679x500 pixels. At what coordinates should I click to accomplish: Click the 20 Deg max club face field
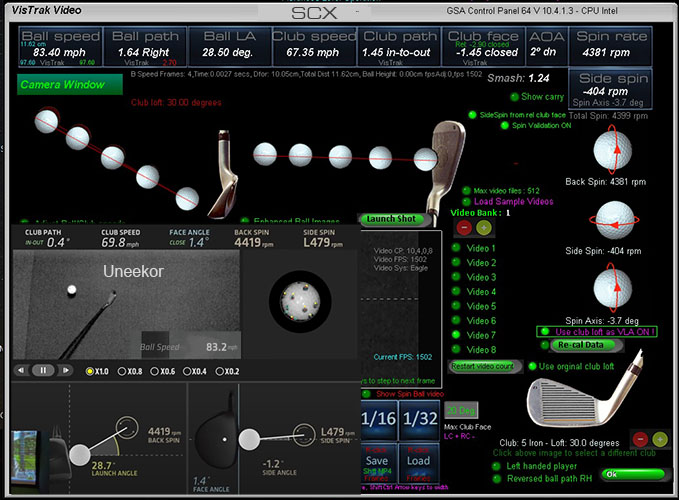[x=460, y=411]
